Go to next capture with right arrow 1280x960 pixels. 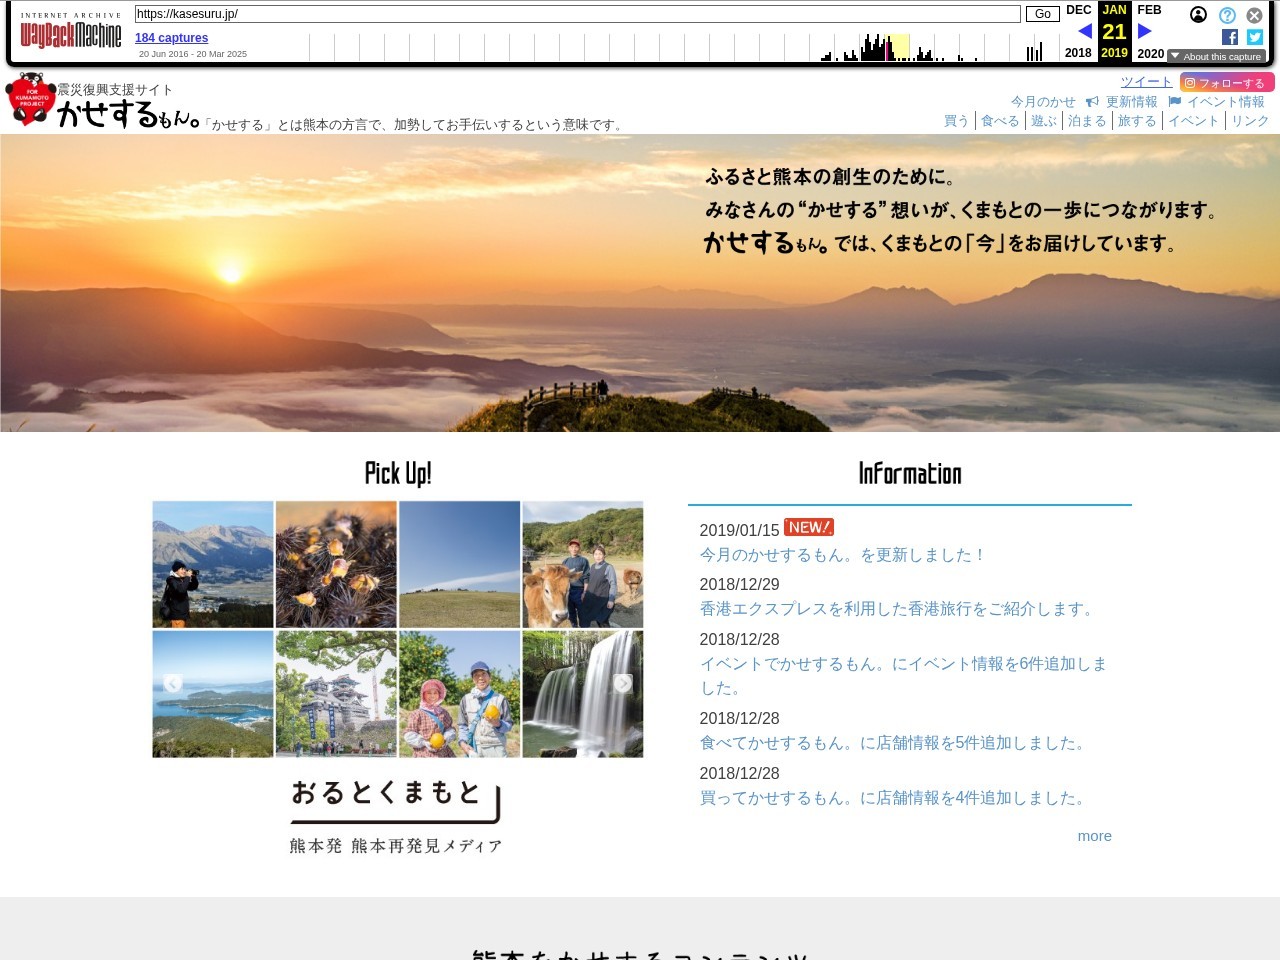[1145, 31]
